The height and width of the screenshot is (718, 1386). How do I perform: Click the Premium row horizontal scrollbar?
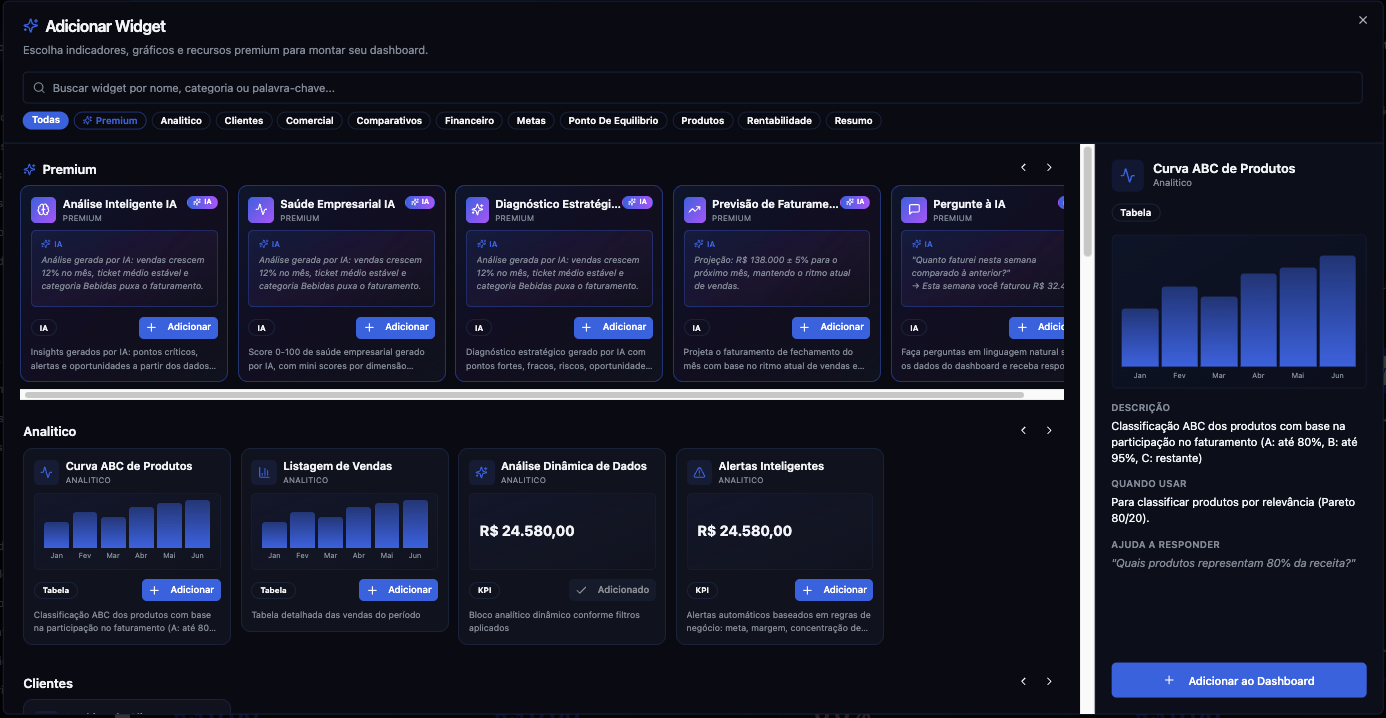[522, 395]
